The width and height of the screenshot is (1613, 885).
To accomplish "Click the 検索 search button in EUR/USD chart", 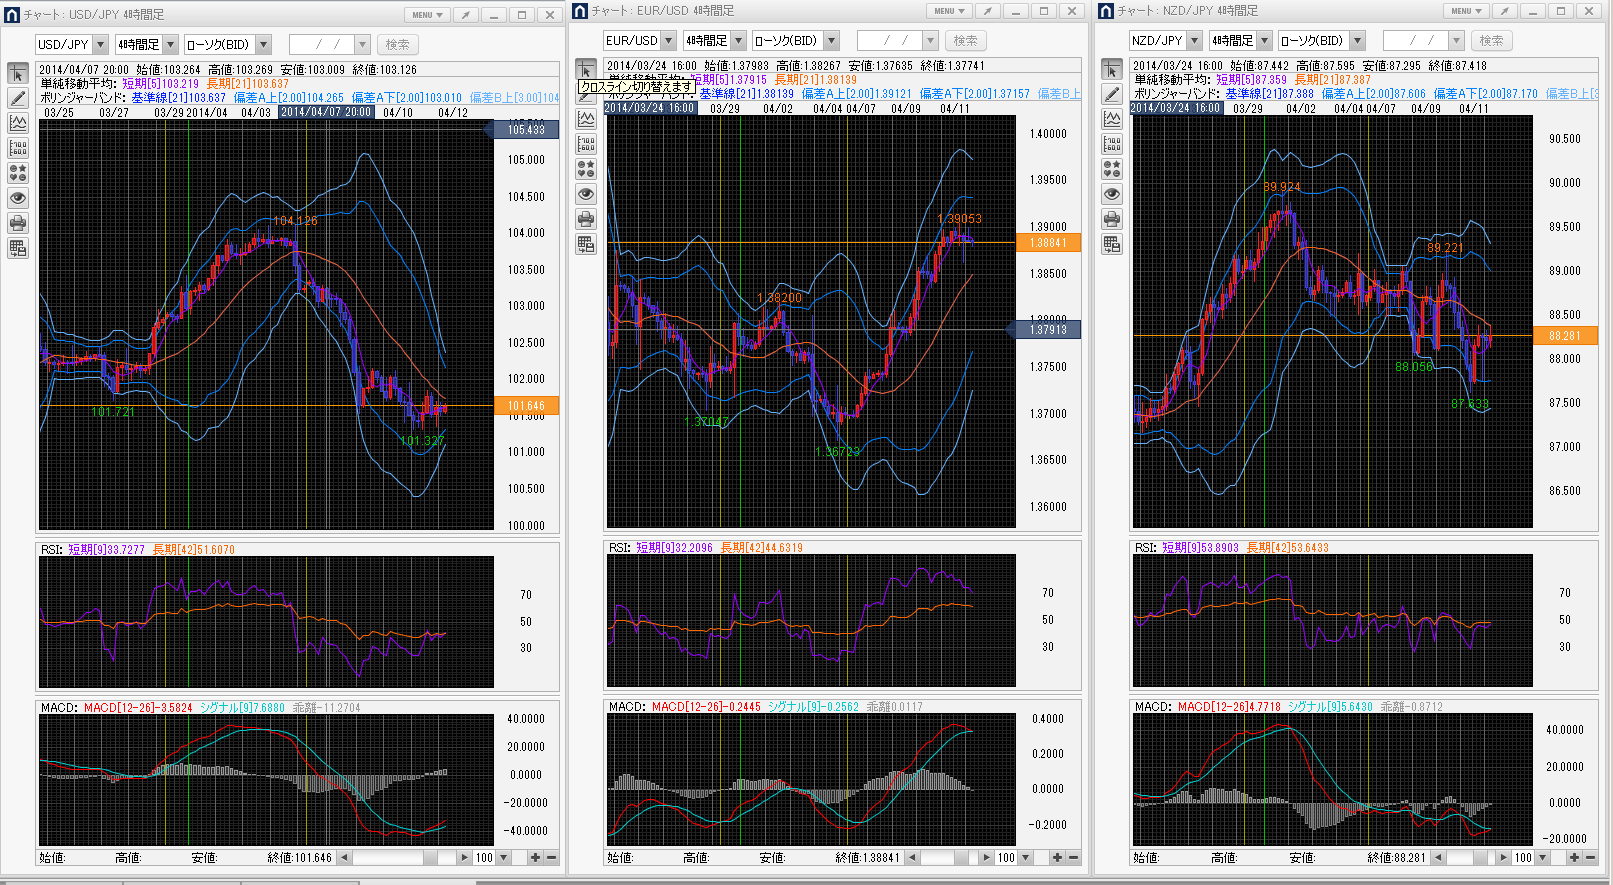I will coord(965,41).
